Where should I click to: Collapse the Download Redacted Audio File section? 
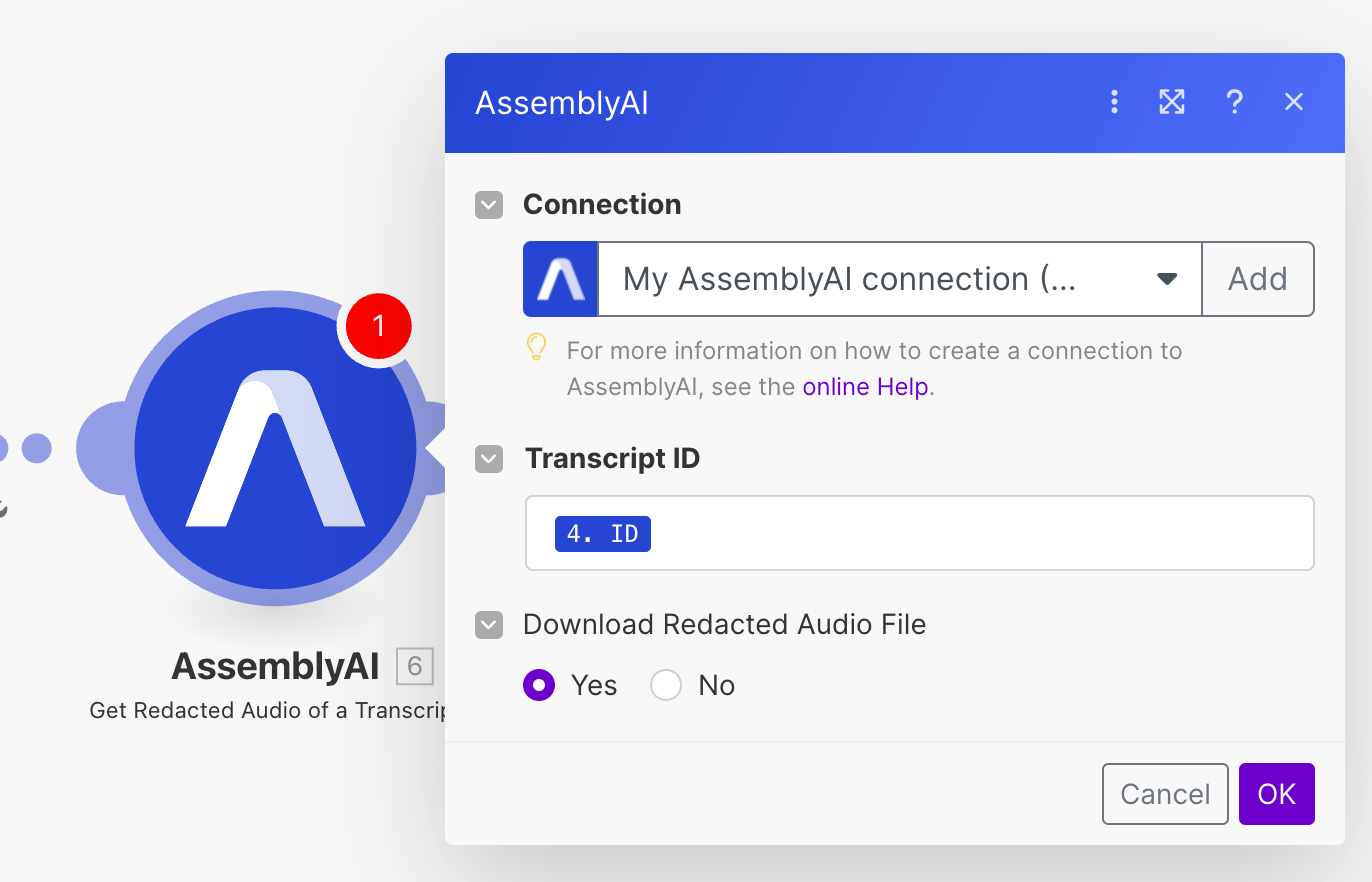click(488, 625)
